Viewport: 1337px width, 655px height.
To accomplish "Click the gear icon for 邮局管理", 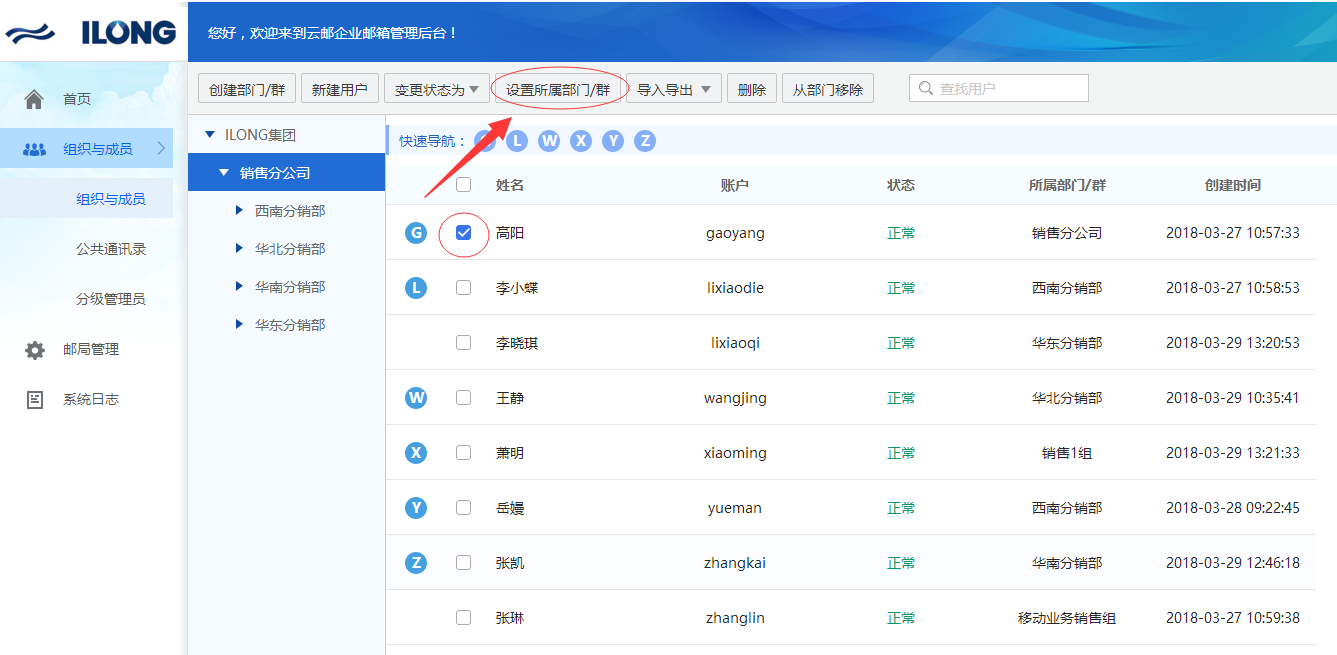I will pos(35,349).
